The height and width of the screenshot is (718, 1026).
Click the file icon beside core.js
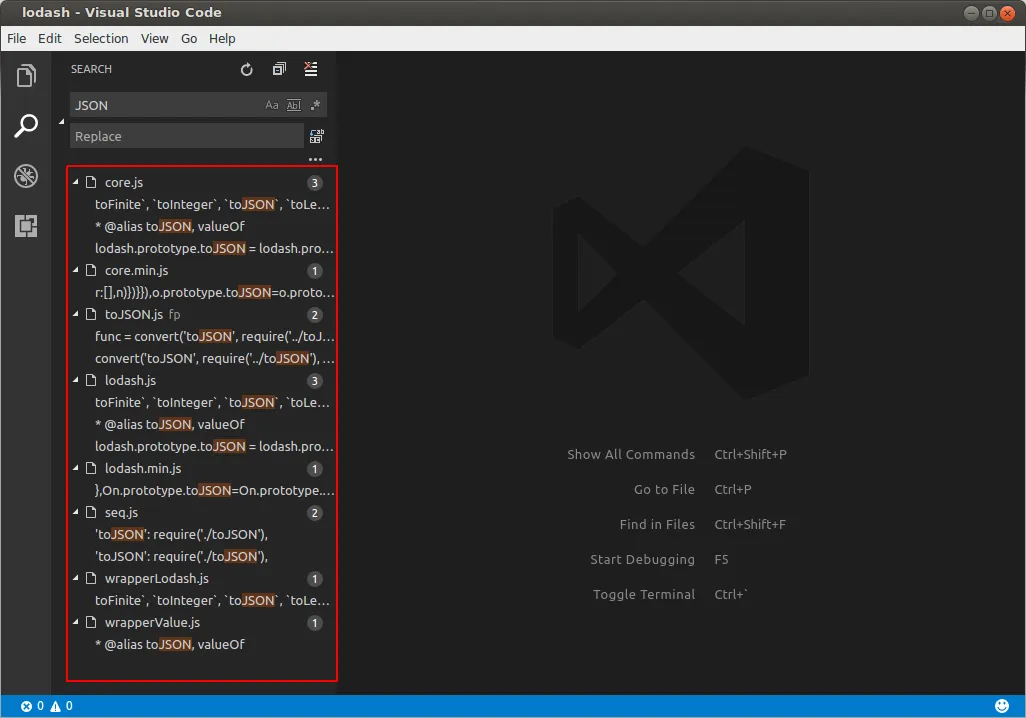pyautogui.click(x=91, y=182)
